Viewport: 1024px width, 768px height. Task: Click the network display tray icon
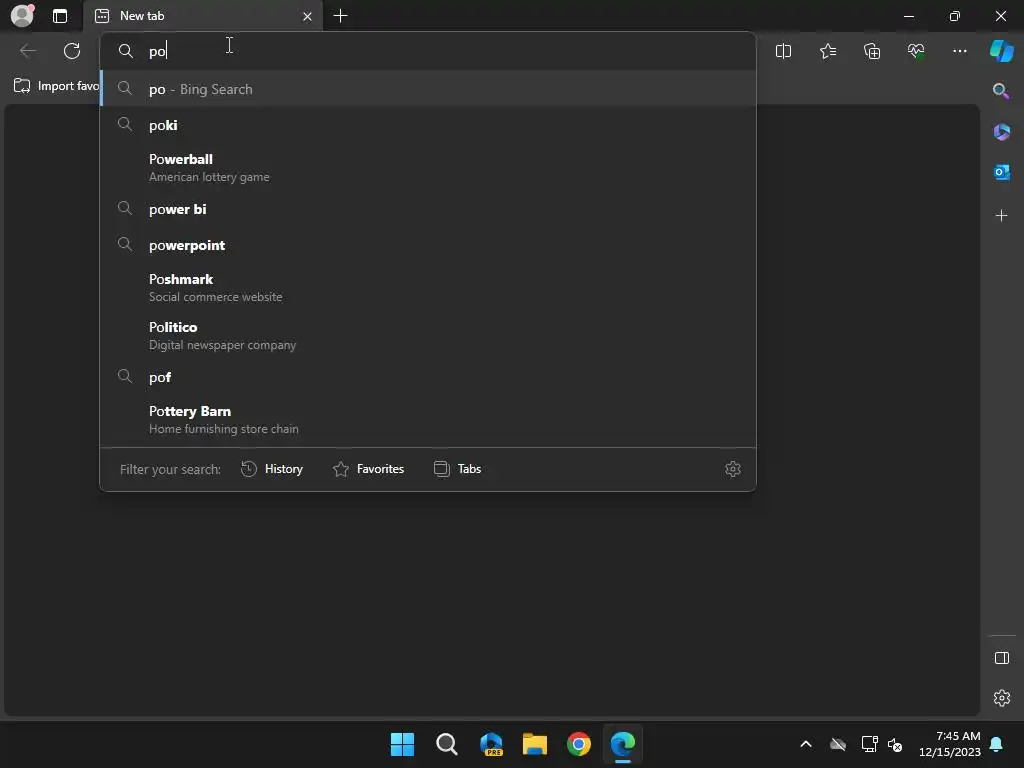(869, 744)
